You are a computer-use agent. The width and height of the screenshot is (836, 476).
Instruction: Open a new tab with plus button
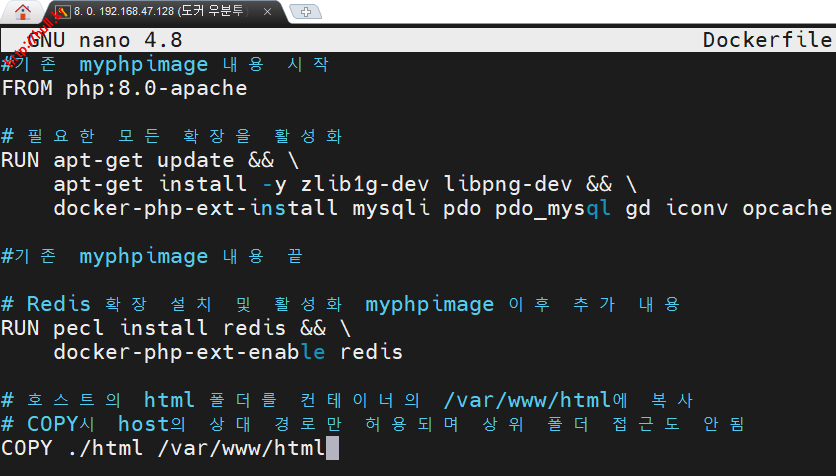point(305,12)
